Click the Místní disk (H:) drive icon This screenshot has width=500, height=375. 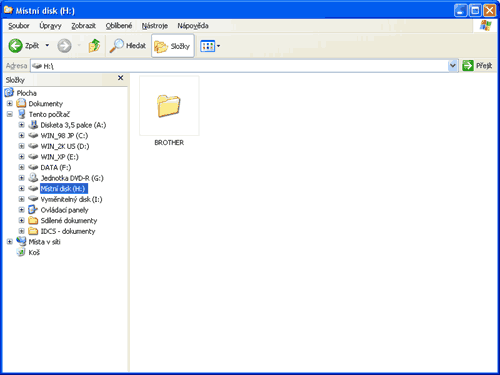tap(33, 188)
